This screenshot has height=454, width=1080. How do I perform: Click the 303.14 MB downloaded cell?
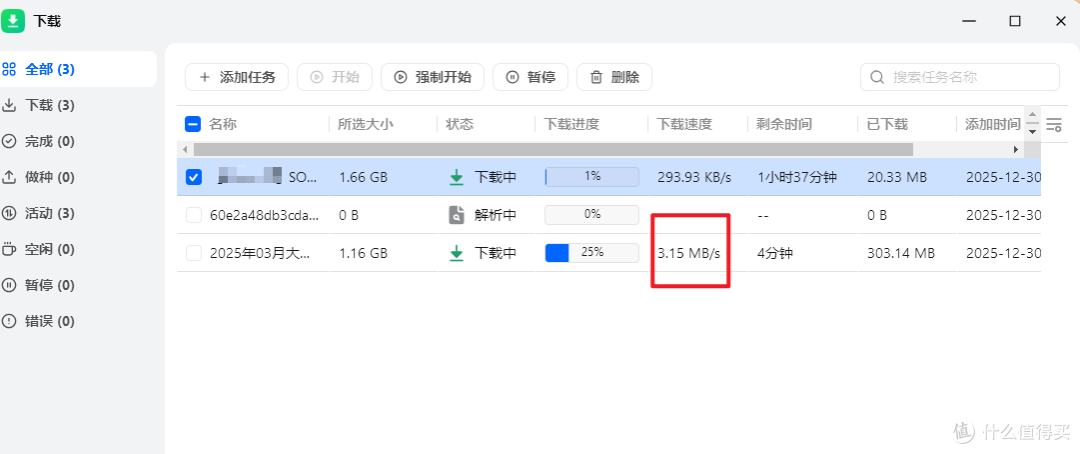[901, 254]
